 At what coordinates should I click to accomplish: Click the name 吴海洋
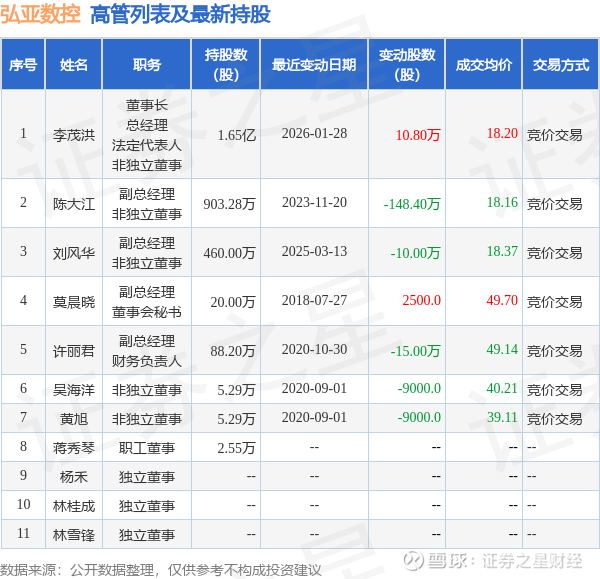click(x=74, y=390)
